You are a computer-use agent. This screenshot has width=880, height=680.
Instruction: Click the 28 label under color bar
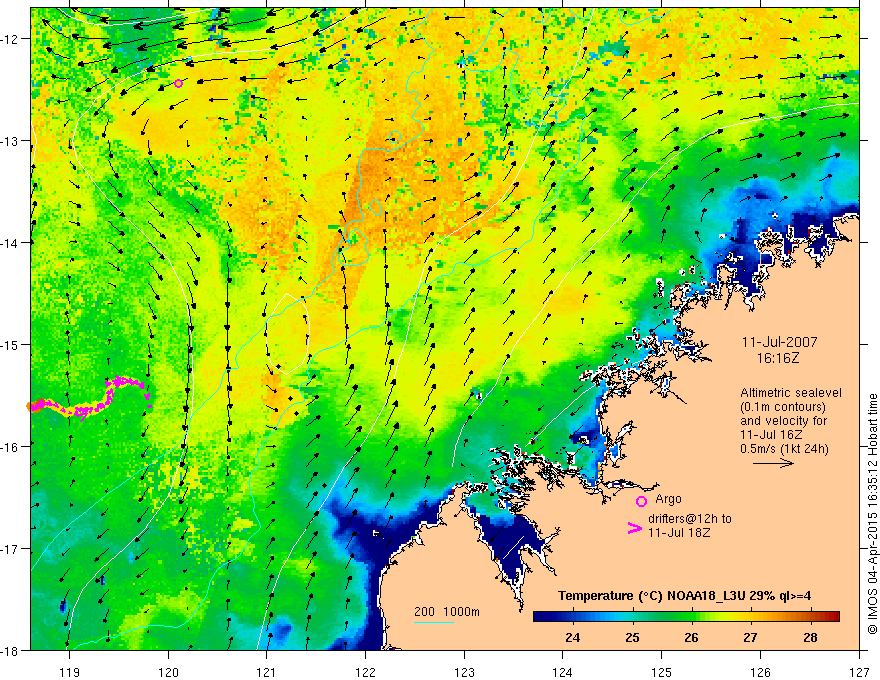[x=810, y=637]
